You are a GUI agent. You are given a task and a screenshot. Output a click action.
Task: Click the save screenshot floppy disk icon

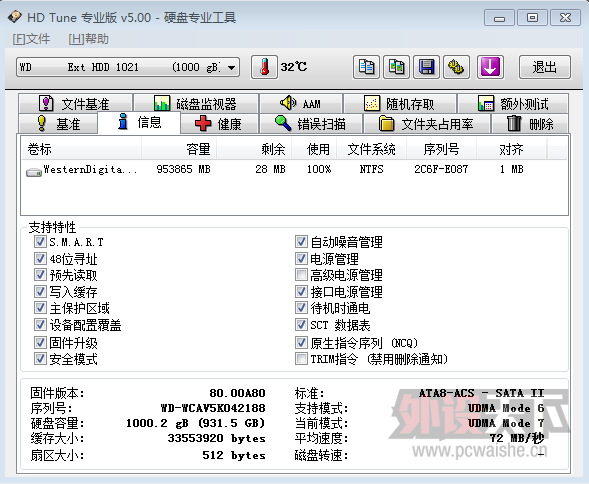(426, 67)
